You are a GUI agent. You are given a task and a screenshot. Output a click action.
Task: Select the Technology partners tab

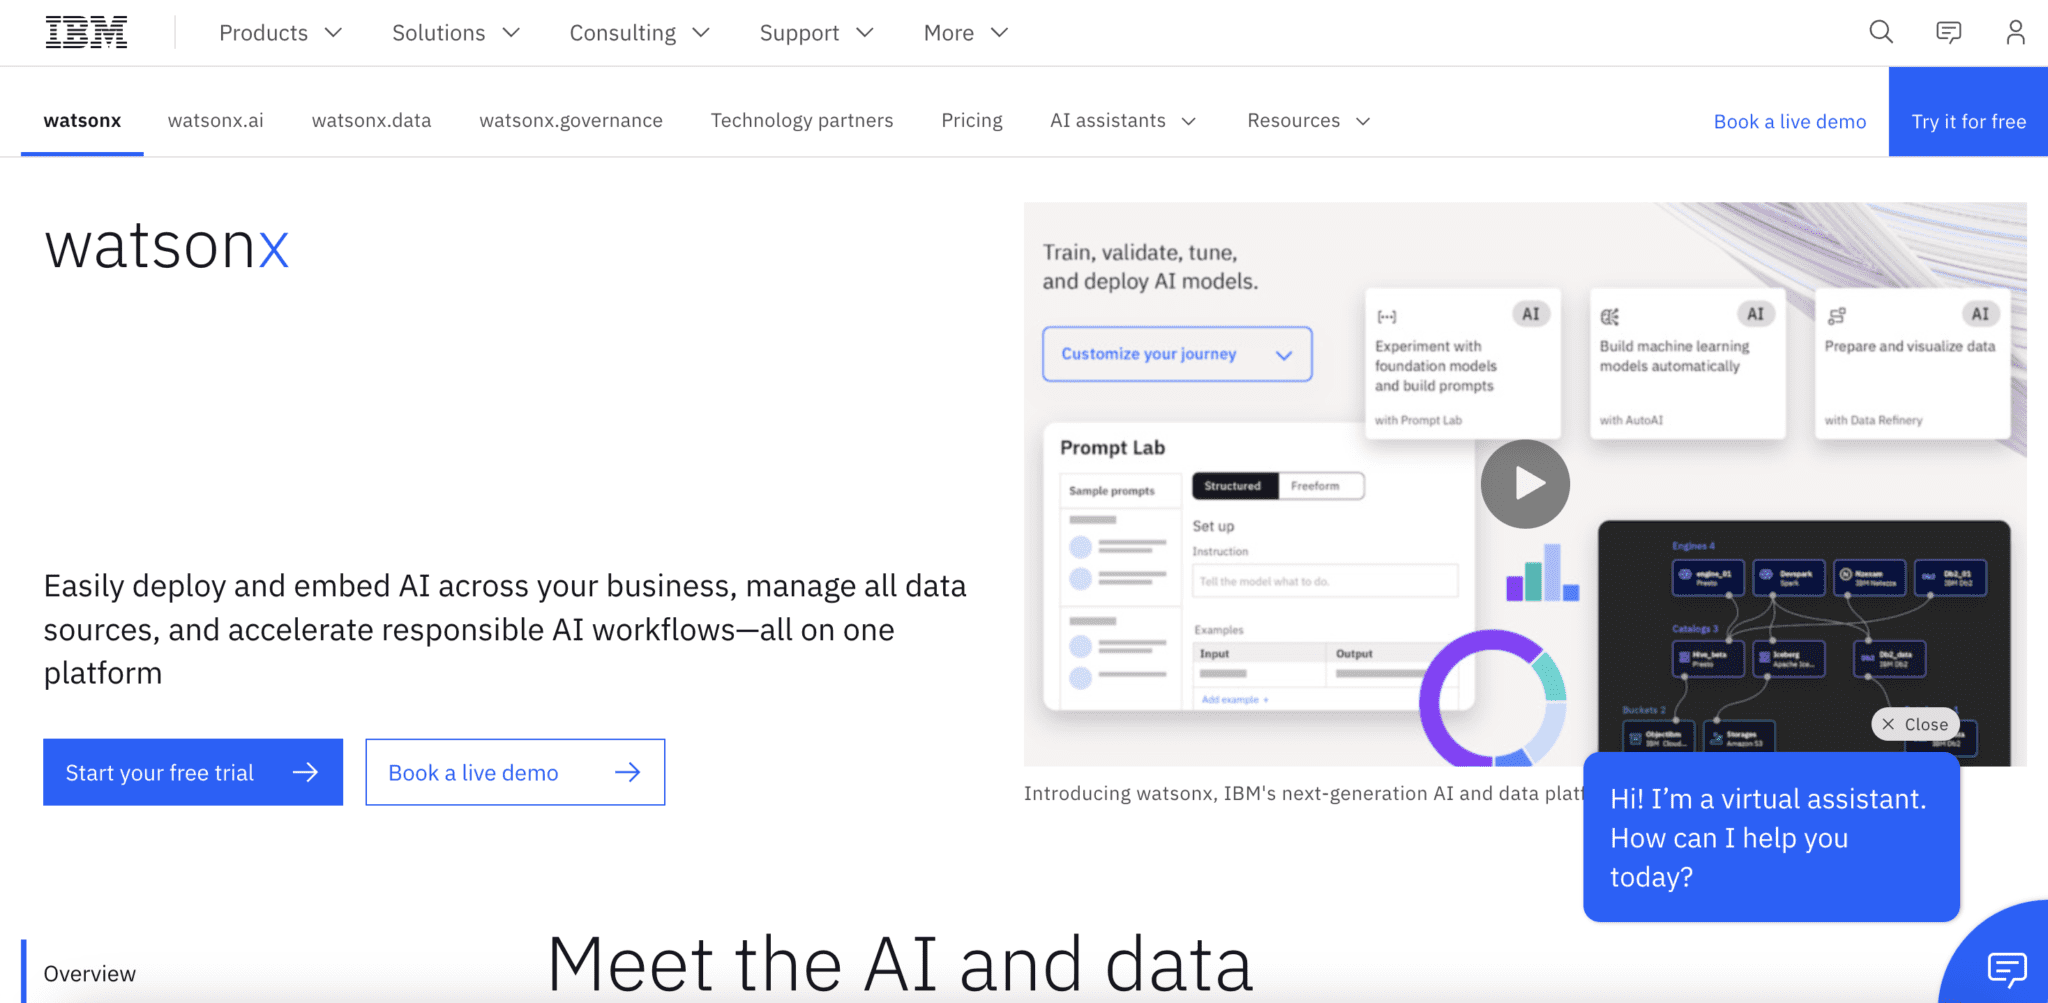pos(801,120)
